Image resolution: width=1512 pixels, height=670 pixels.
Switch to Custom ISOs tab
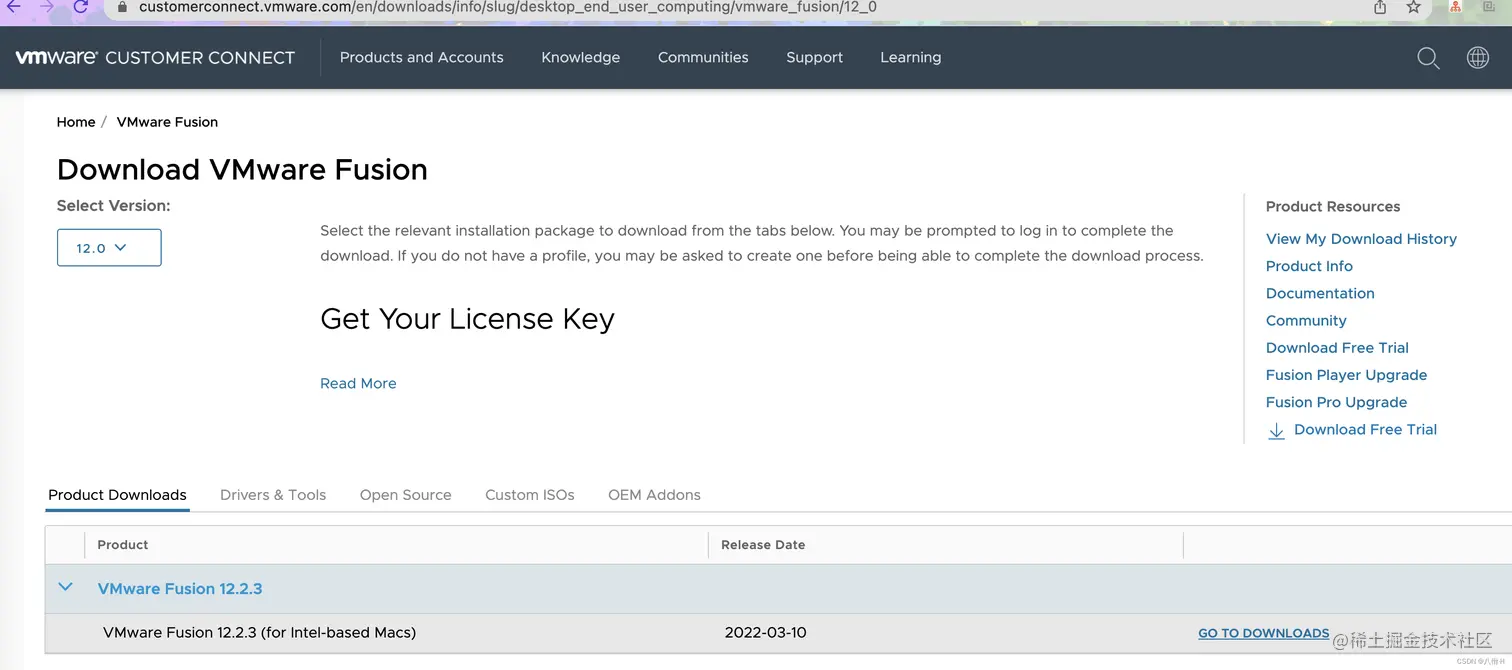click(530, 495)
